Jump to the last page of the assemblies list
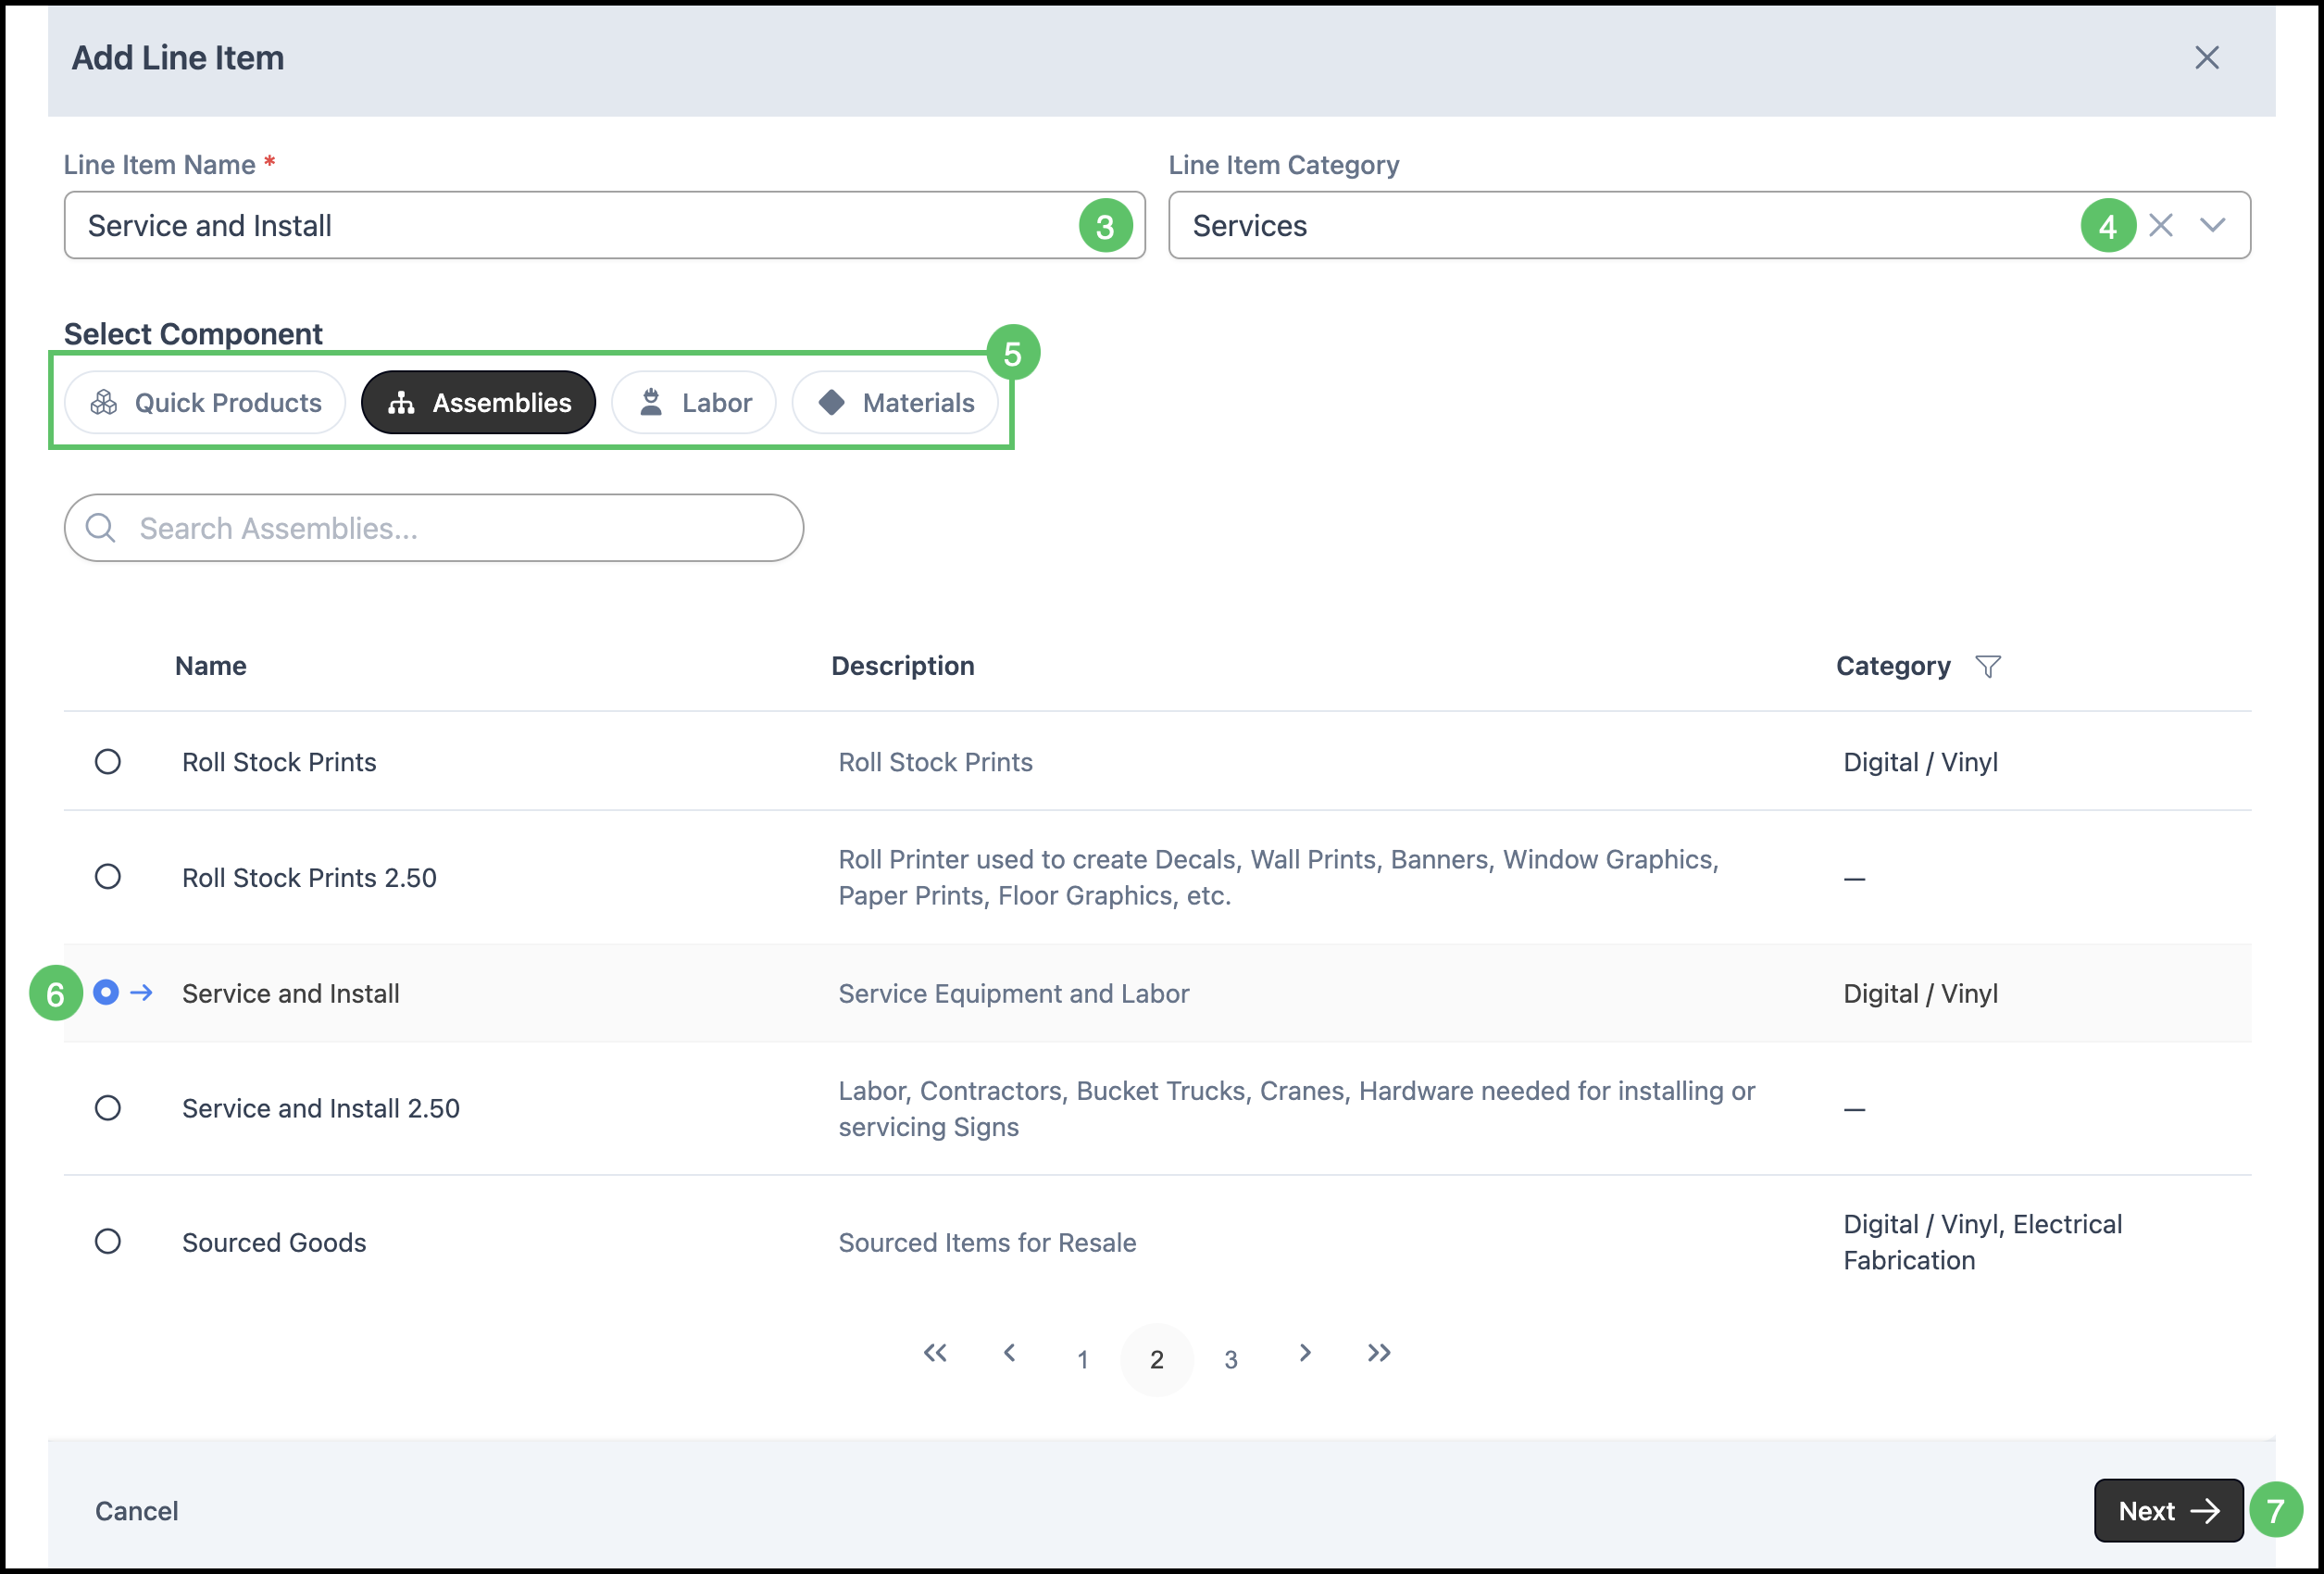The width and height of the screenshot is (2324, 1574). (x=1379, y=1353)
